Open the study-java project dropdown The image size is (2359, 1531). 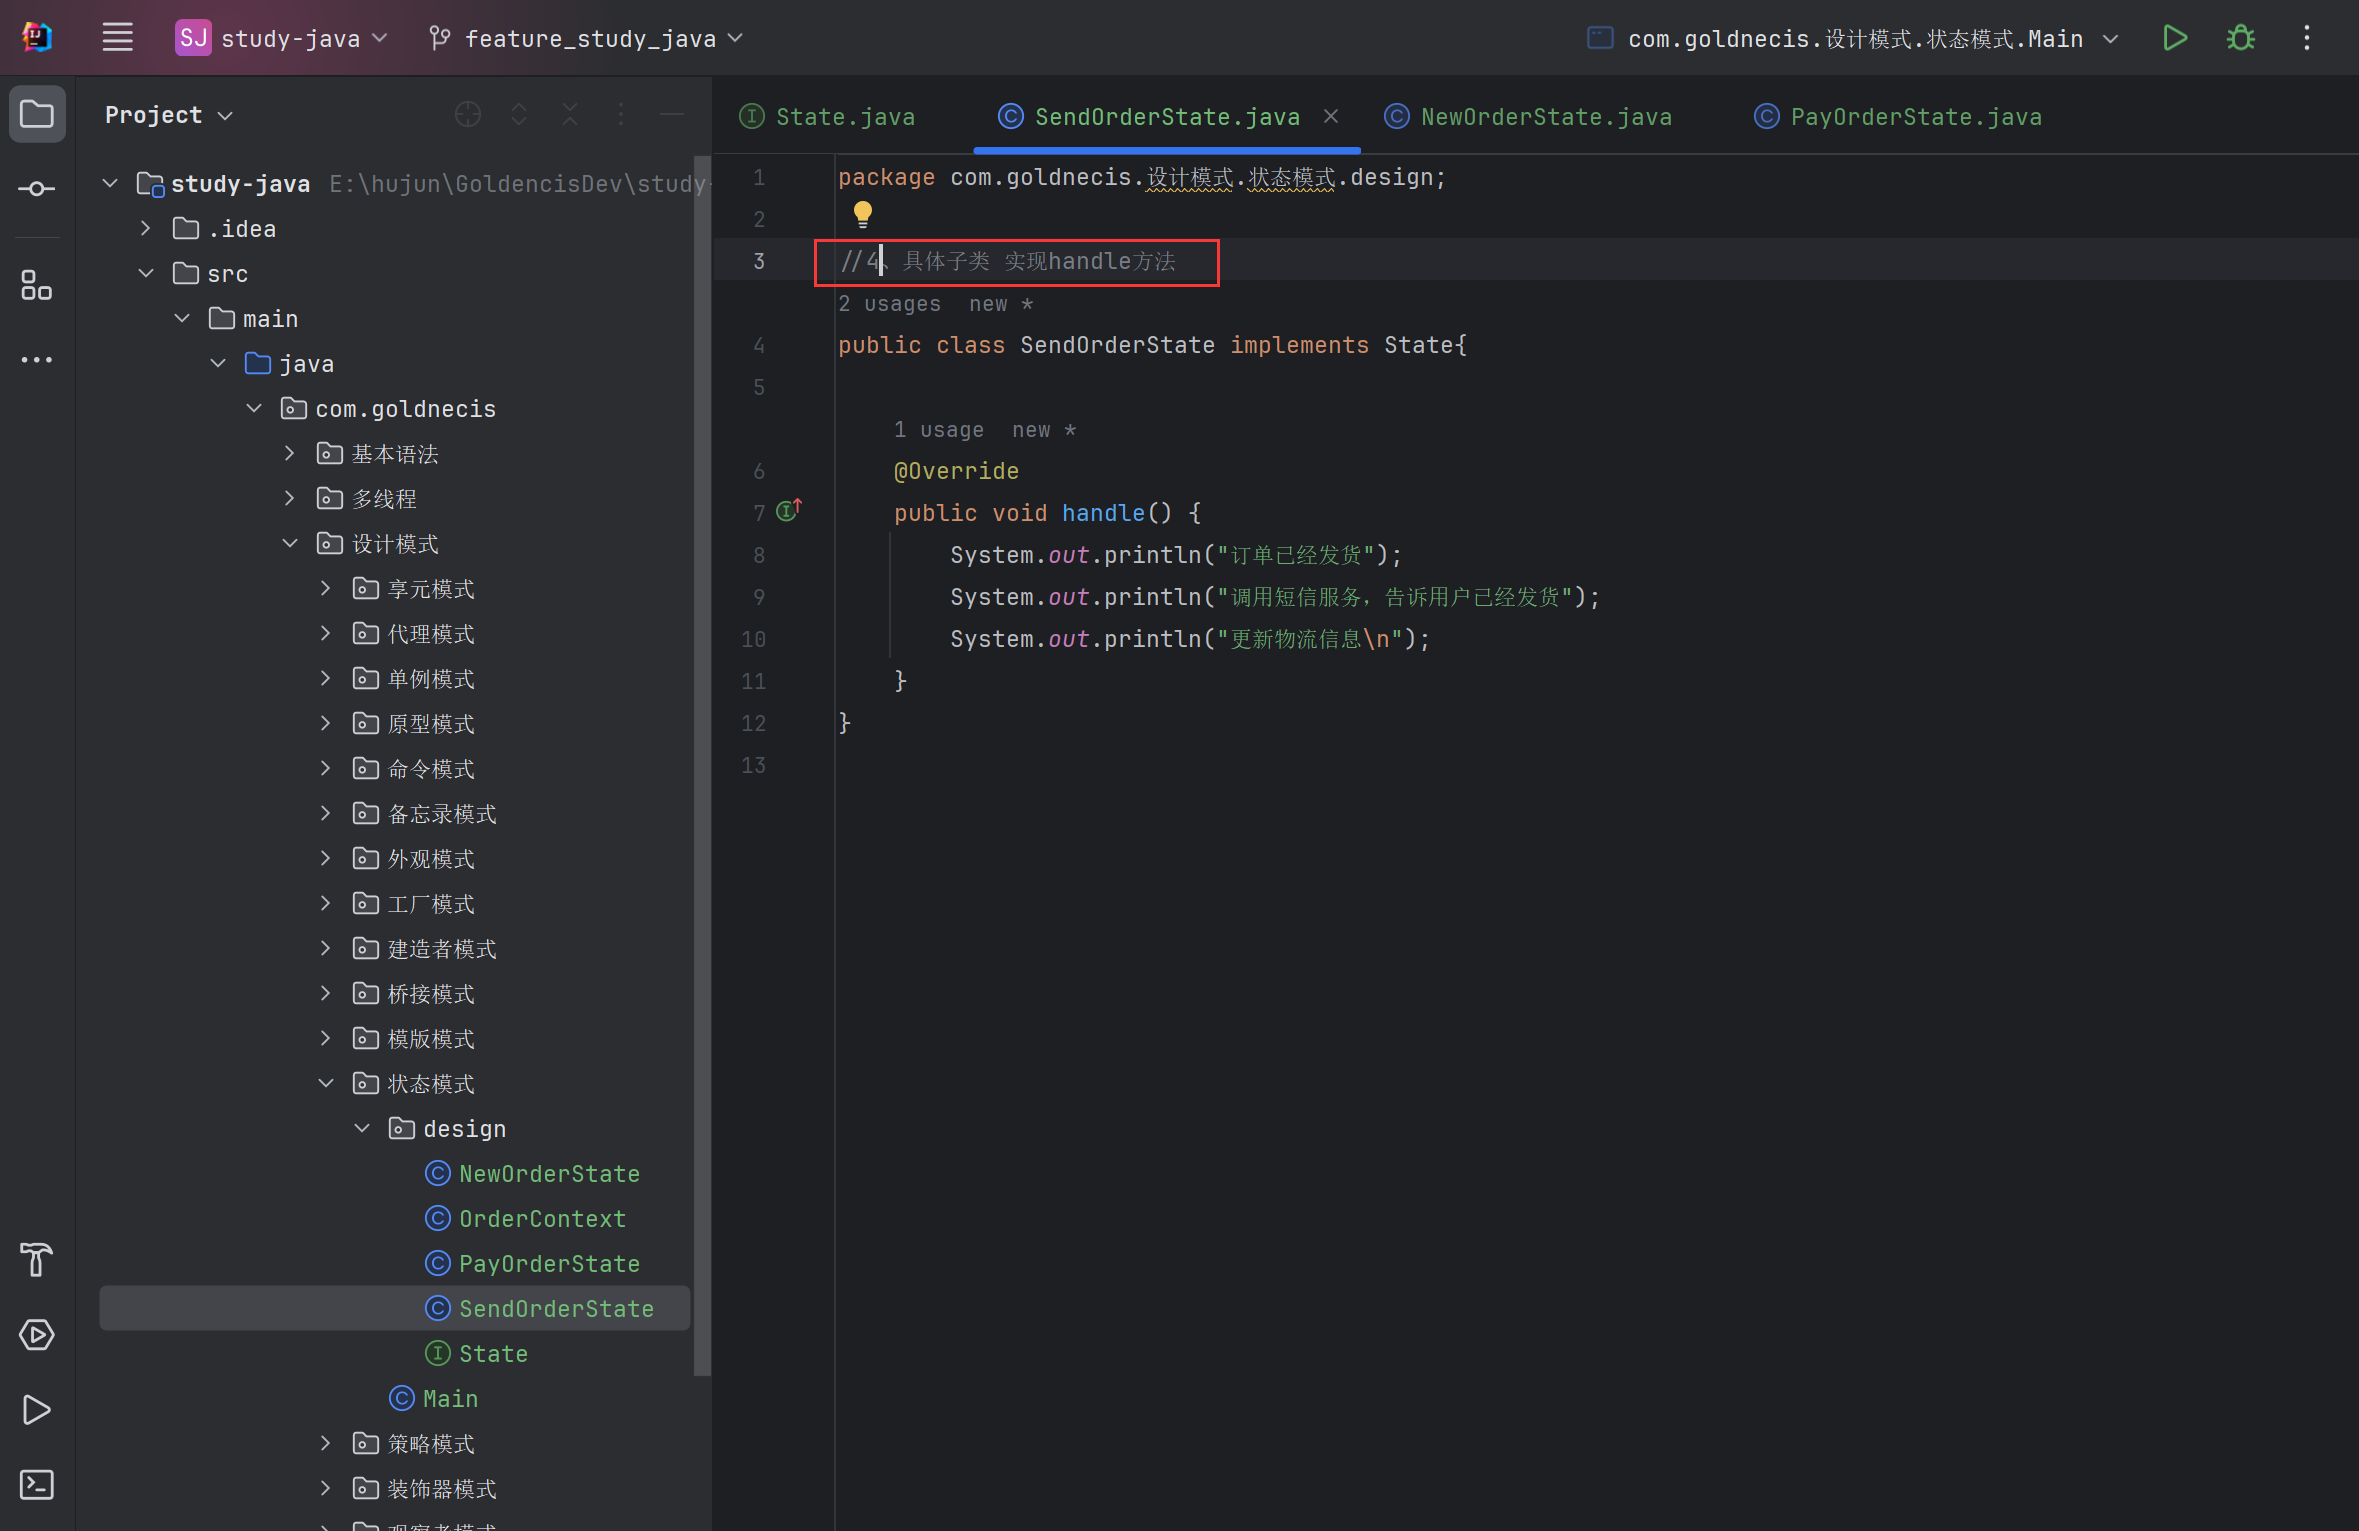(x=282, y=38)
